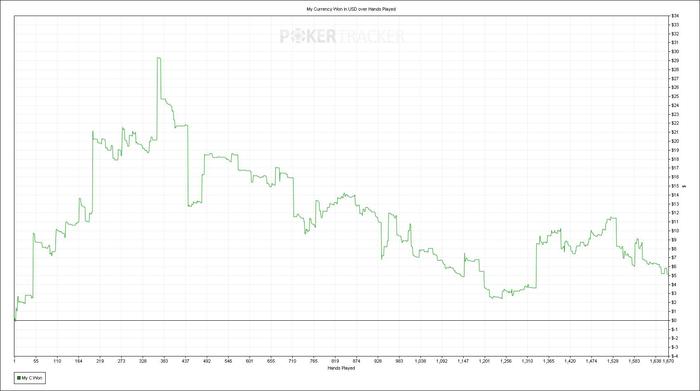Click the '1,583' x-axis tick label
700x391 pixels.
point(634,361)
